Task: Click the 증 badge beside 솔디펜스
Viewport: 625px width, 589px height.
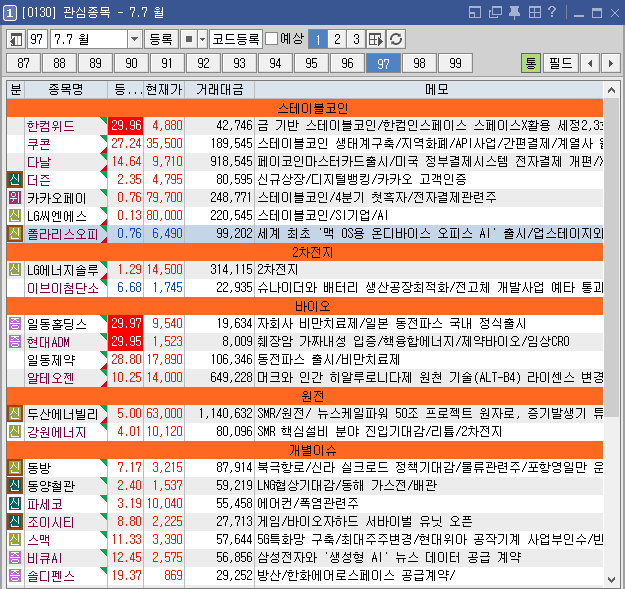Action: tap(15, 575)
